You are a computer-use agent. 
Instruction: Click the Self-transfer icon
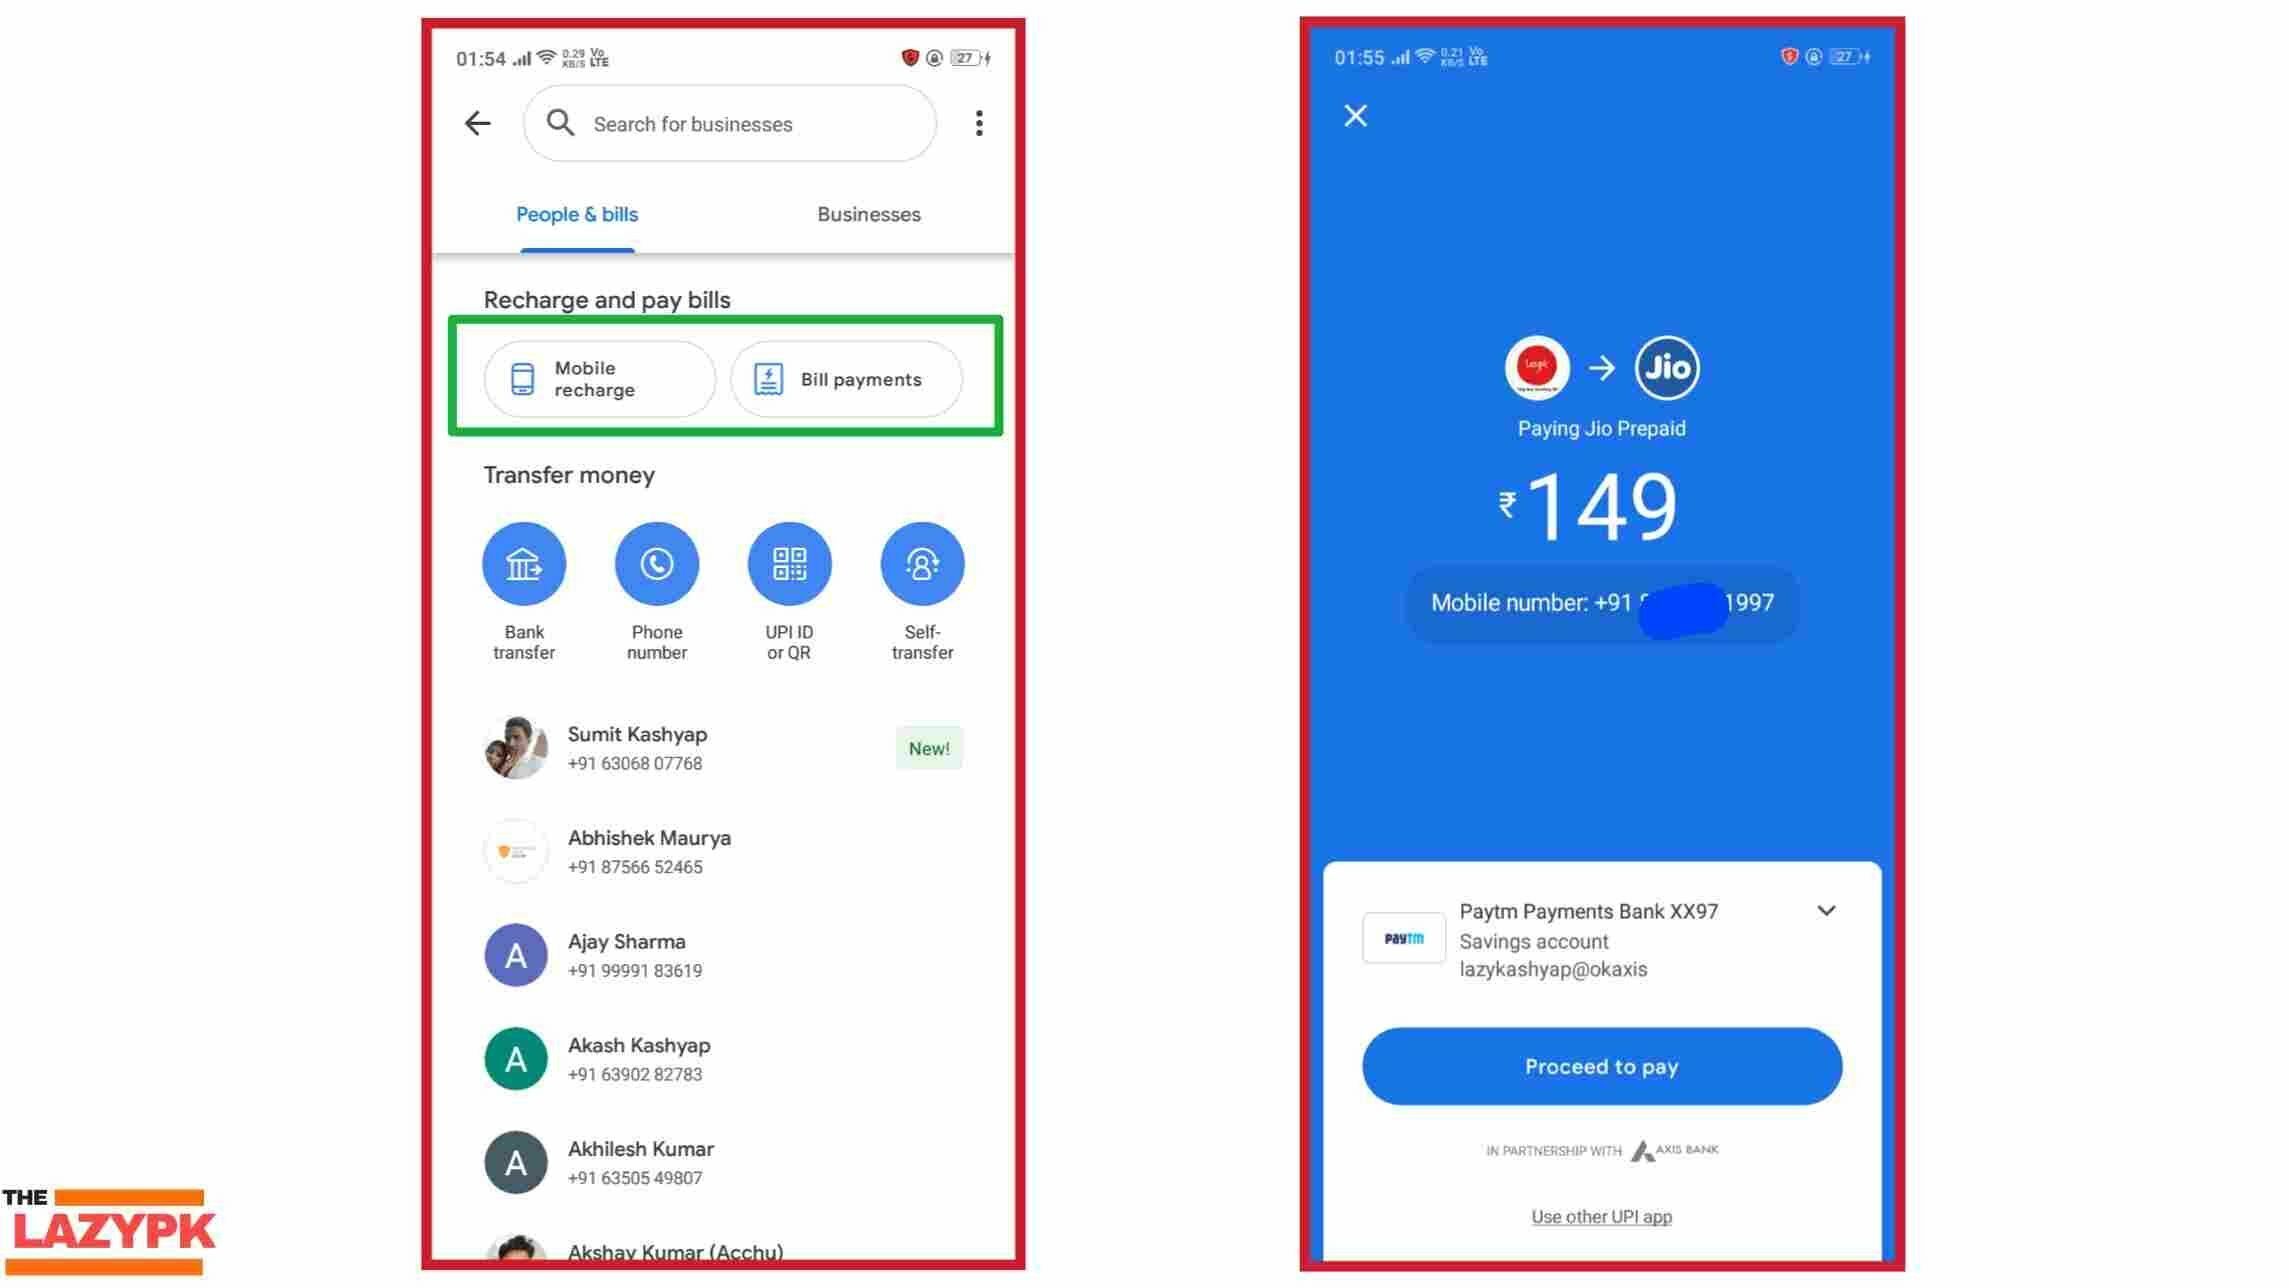[920, 563]
